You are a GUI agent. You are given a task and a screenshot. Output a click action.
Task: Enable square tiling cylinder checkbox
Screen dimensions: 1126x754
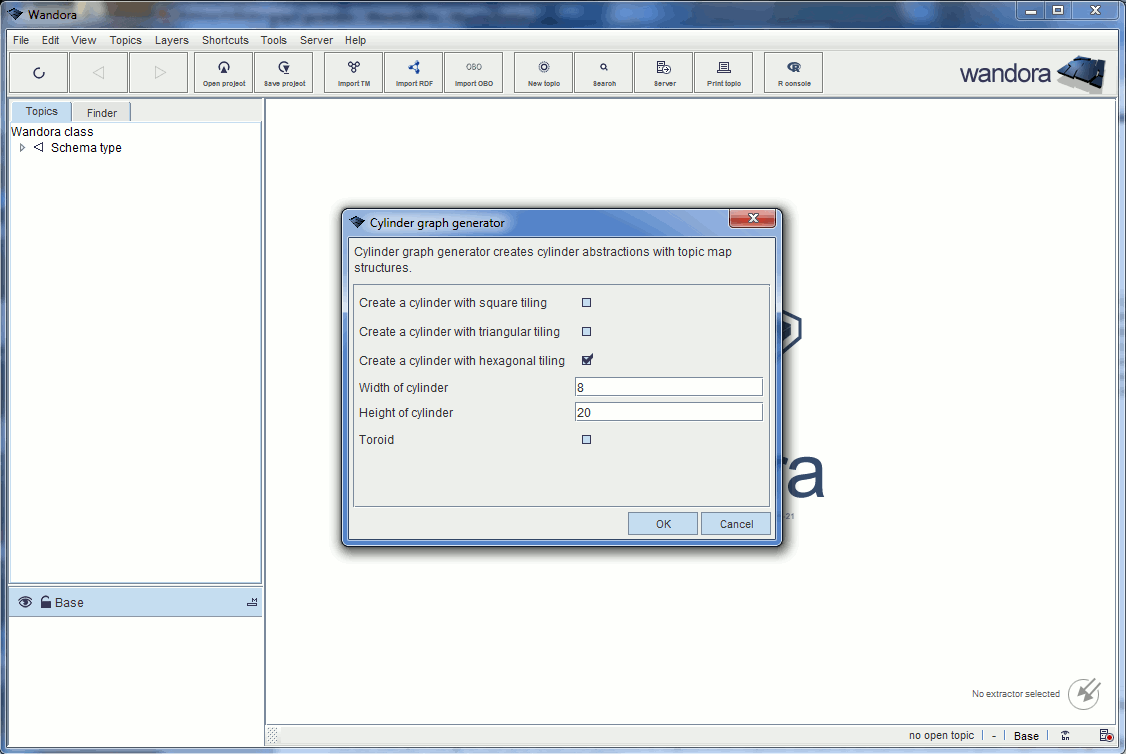click(587, 302)
